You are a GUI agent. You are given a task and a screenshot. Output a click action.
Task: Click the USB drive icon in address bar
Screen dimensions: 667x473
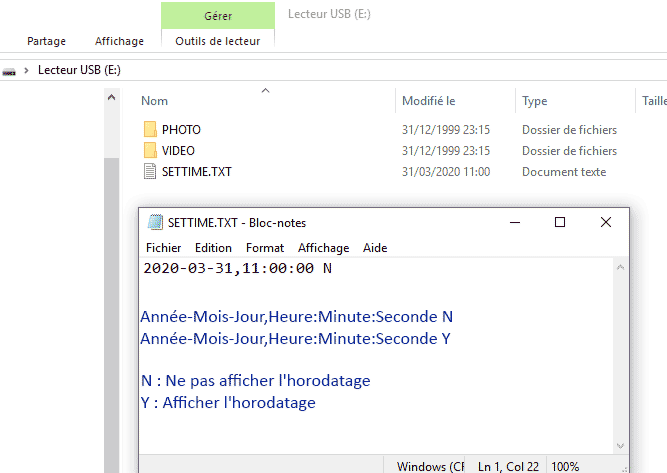point(10,71)
